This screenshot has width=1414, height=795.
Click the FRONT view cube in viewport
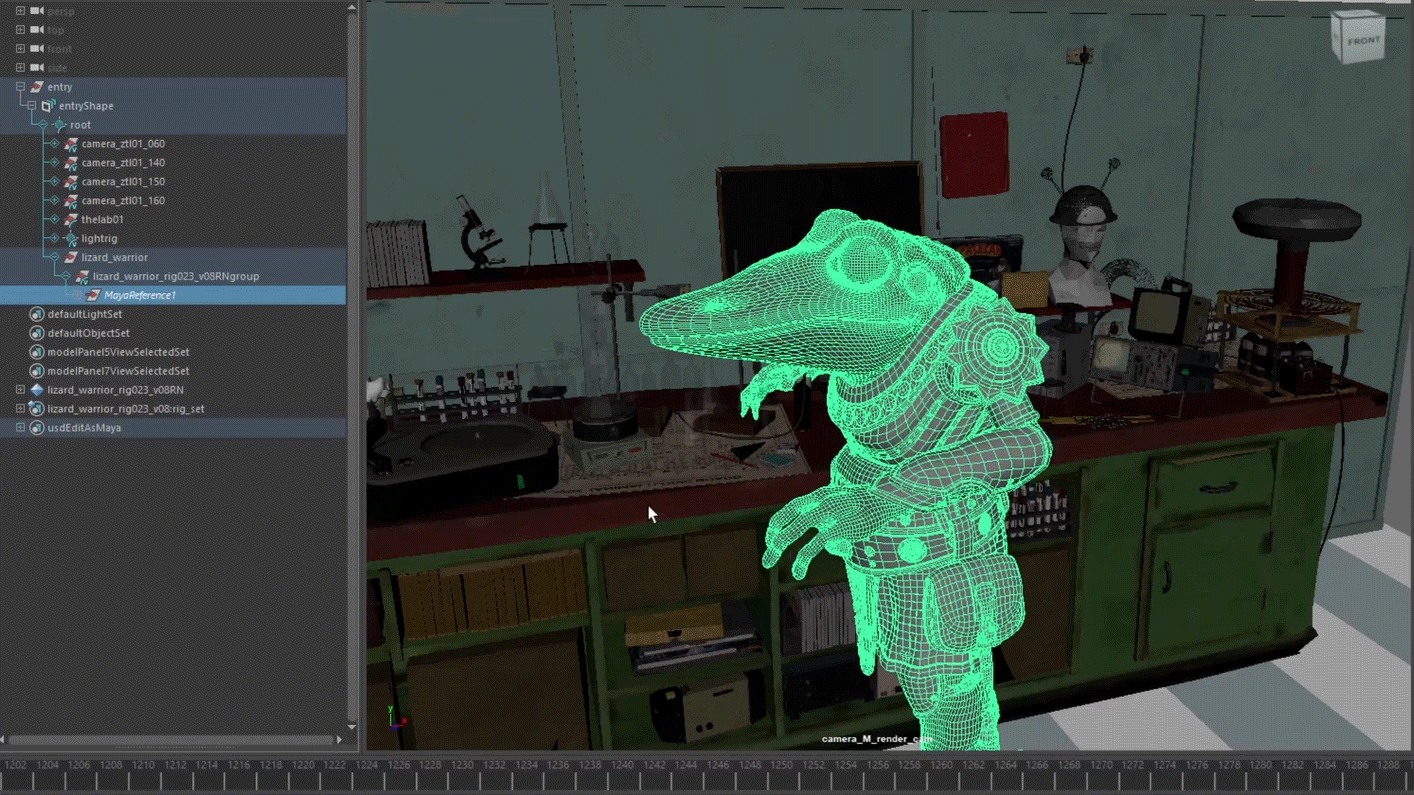(x=1358, y=38)
